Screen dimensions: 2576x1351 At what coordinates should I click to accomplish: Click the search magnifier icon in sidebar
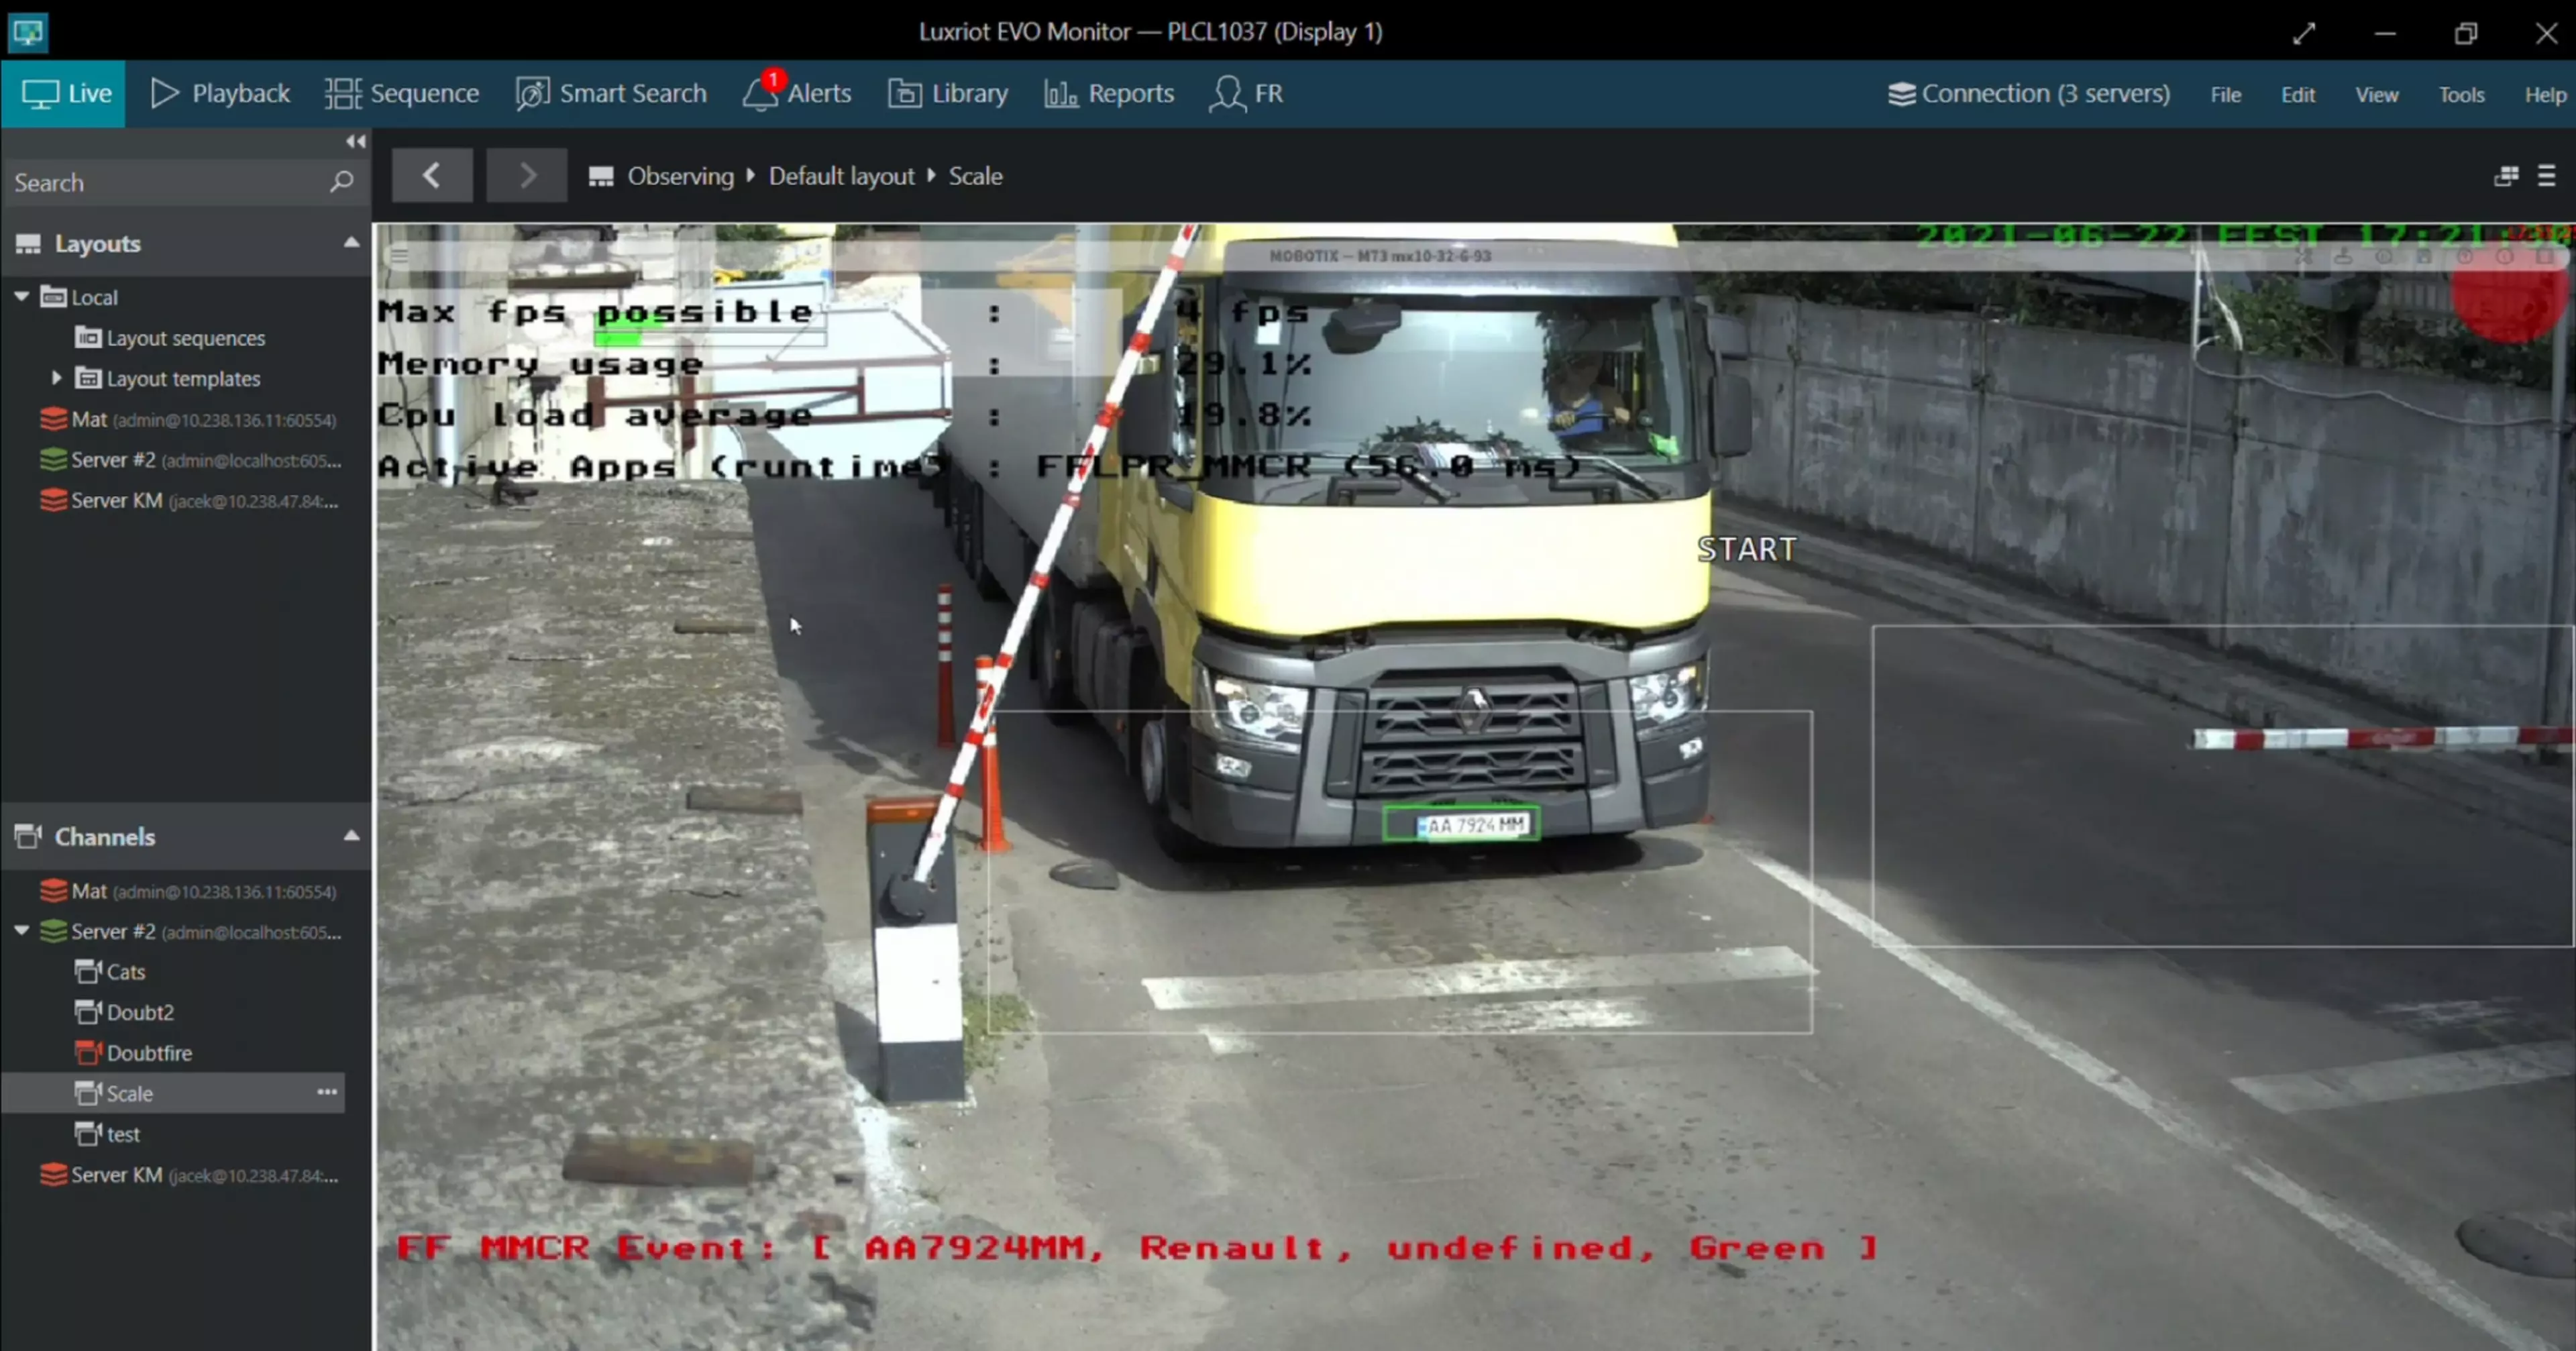(341, 182)
